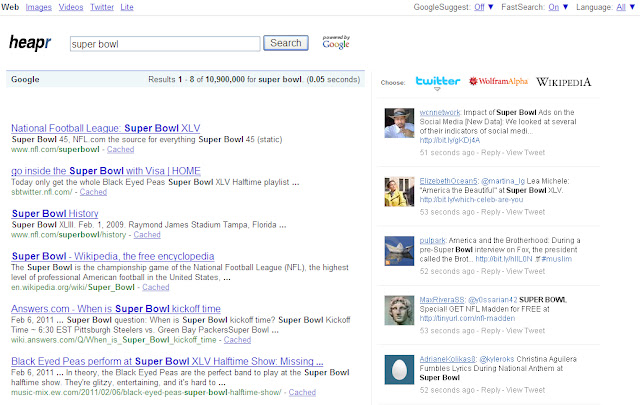Open AdrianeKolikas8 username link

(447, 359)
